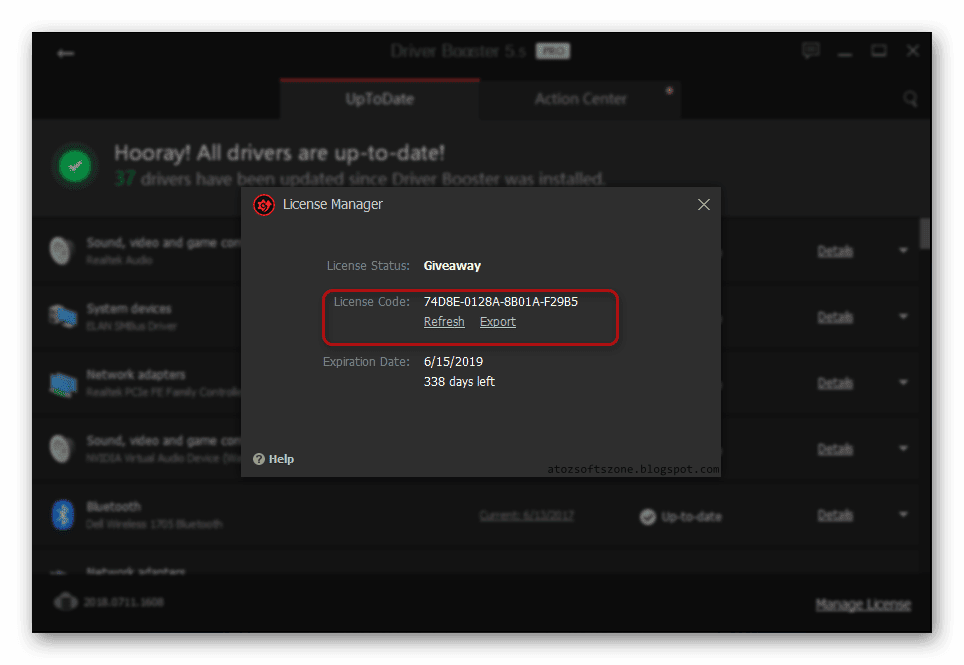The image size is (964, 665).
Task: Click the System devices icon
Action: [63, 317]
